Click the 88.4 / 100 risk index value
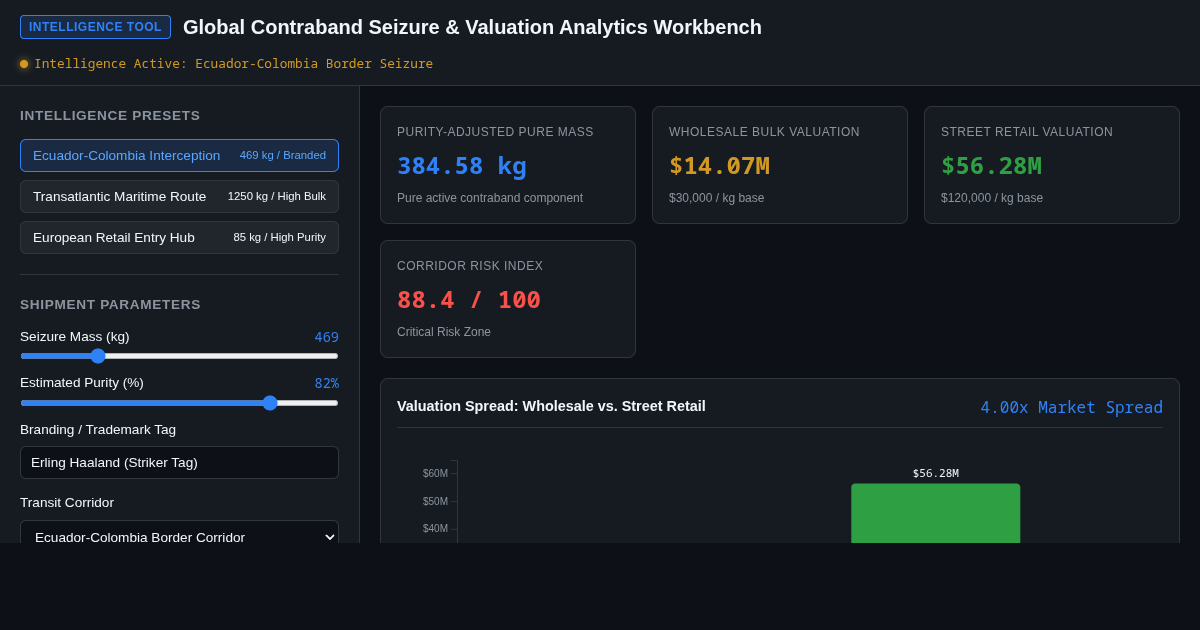Image resolution: width=1200 pixels, height=630 pixels. coord(469,300)
